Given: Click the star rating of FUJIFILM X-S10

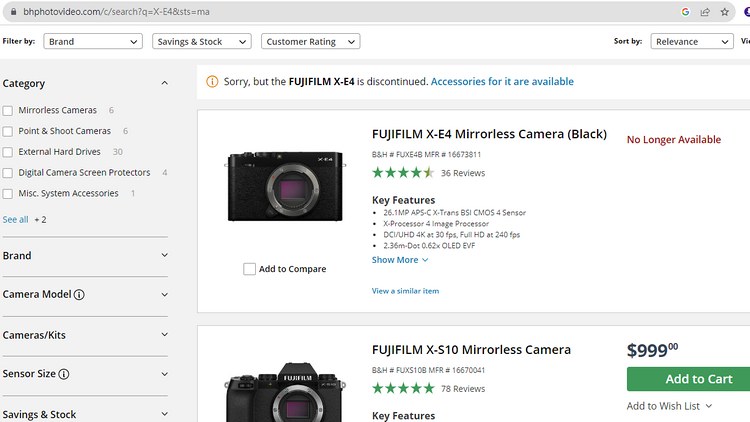Looking at the screenshot, I should [x=403, y=388].
